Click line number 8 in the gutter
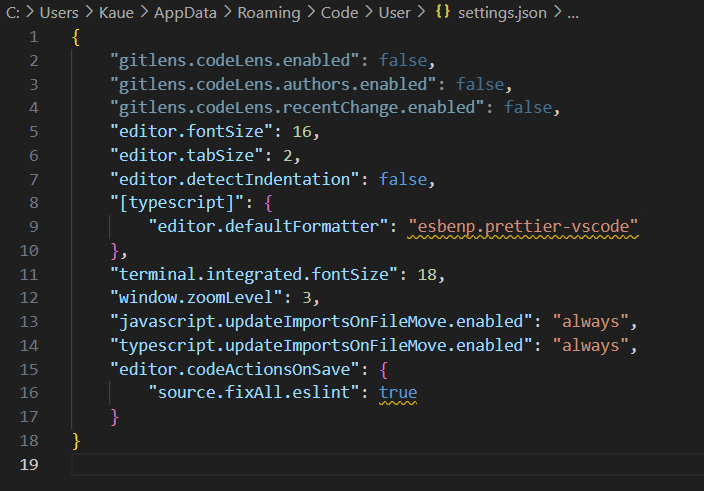 click(x=35, y=204)
